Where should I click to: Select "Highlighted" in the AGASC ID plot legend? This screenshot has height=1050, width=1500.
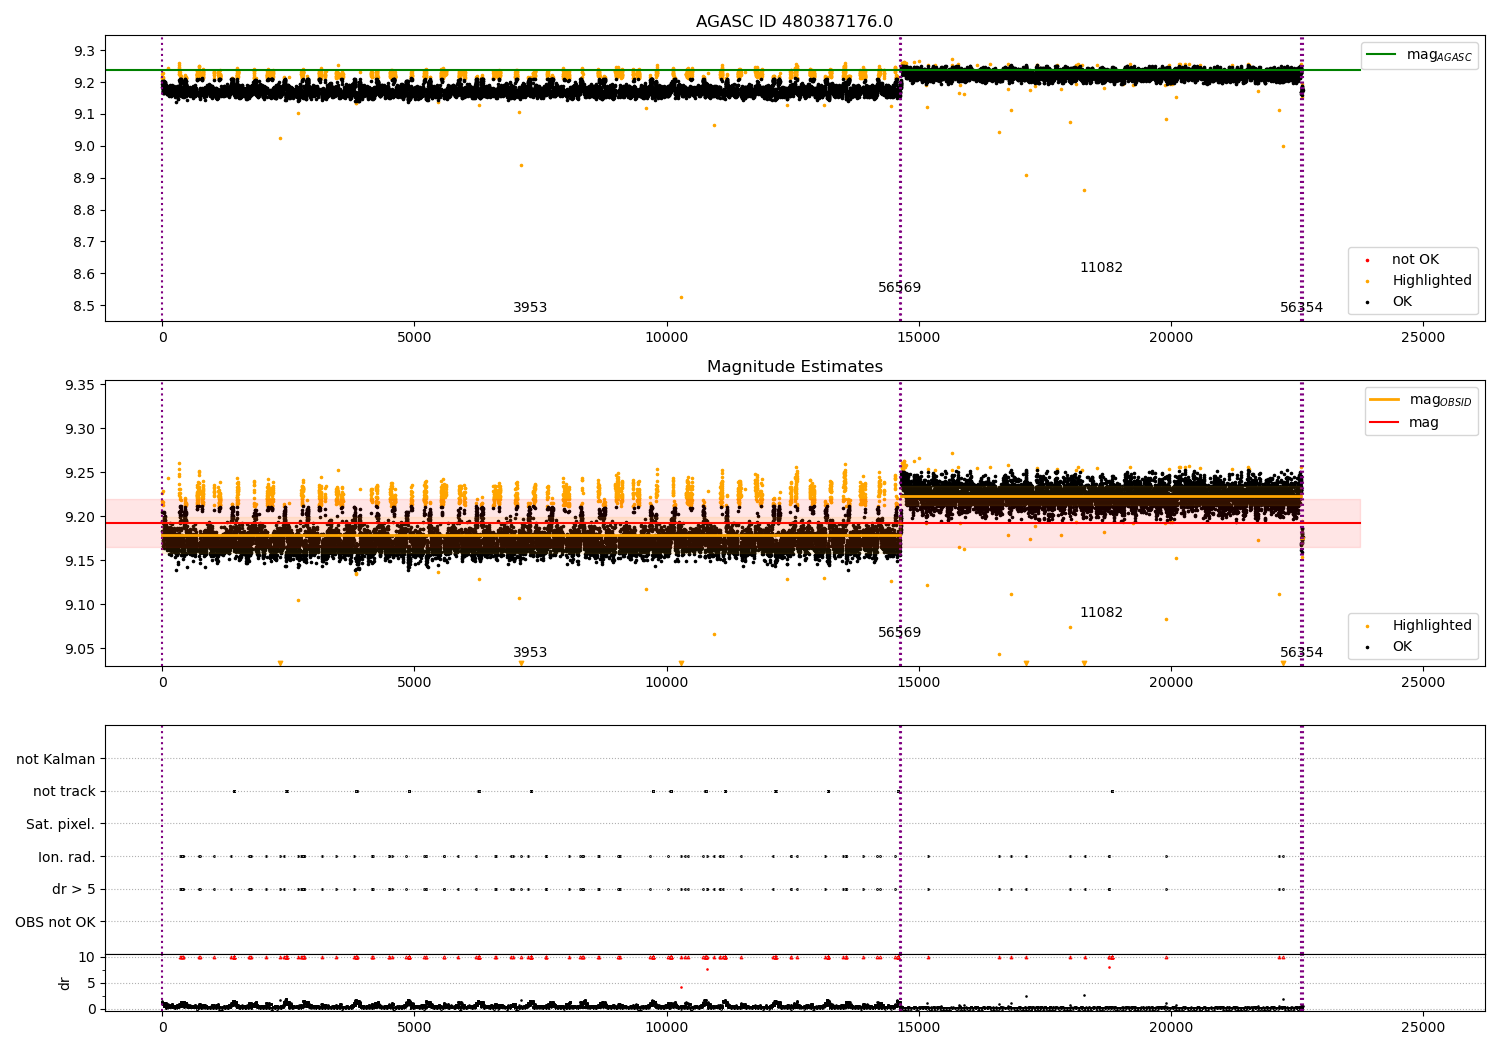tap(1432, 281)
